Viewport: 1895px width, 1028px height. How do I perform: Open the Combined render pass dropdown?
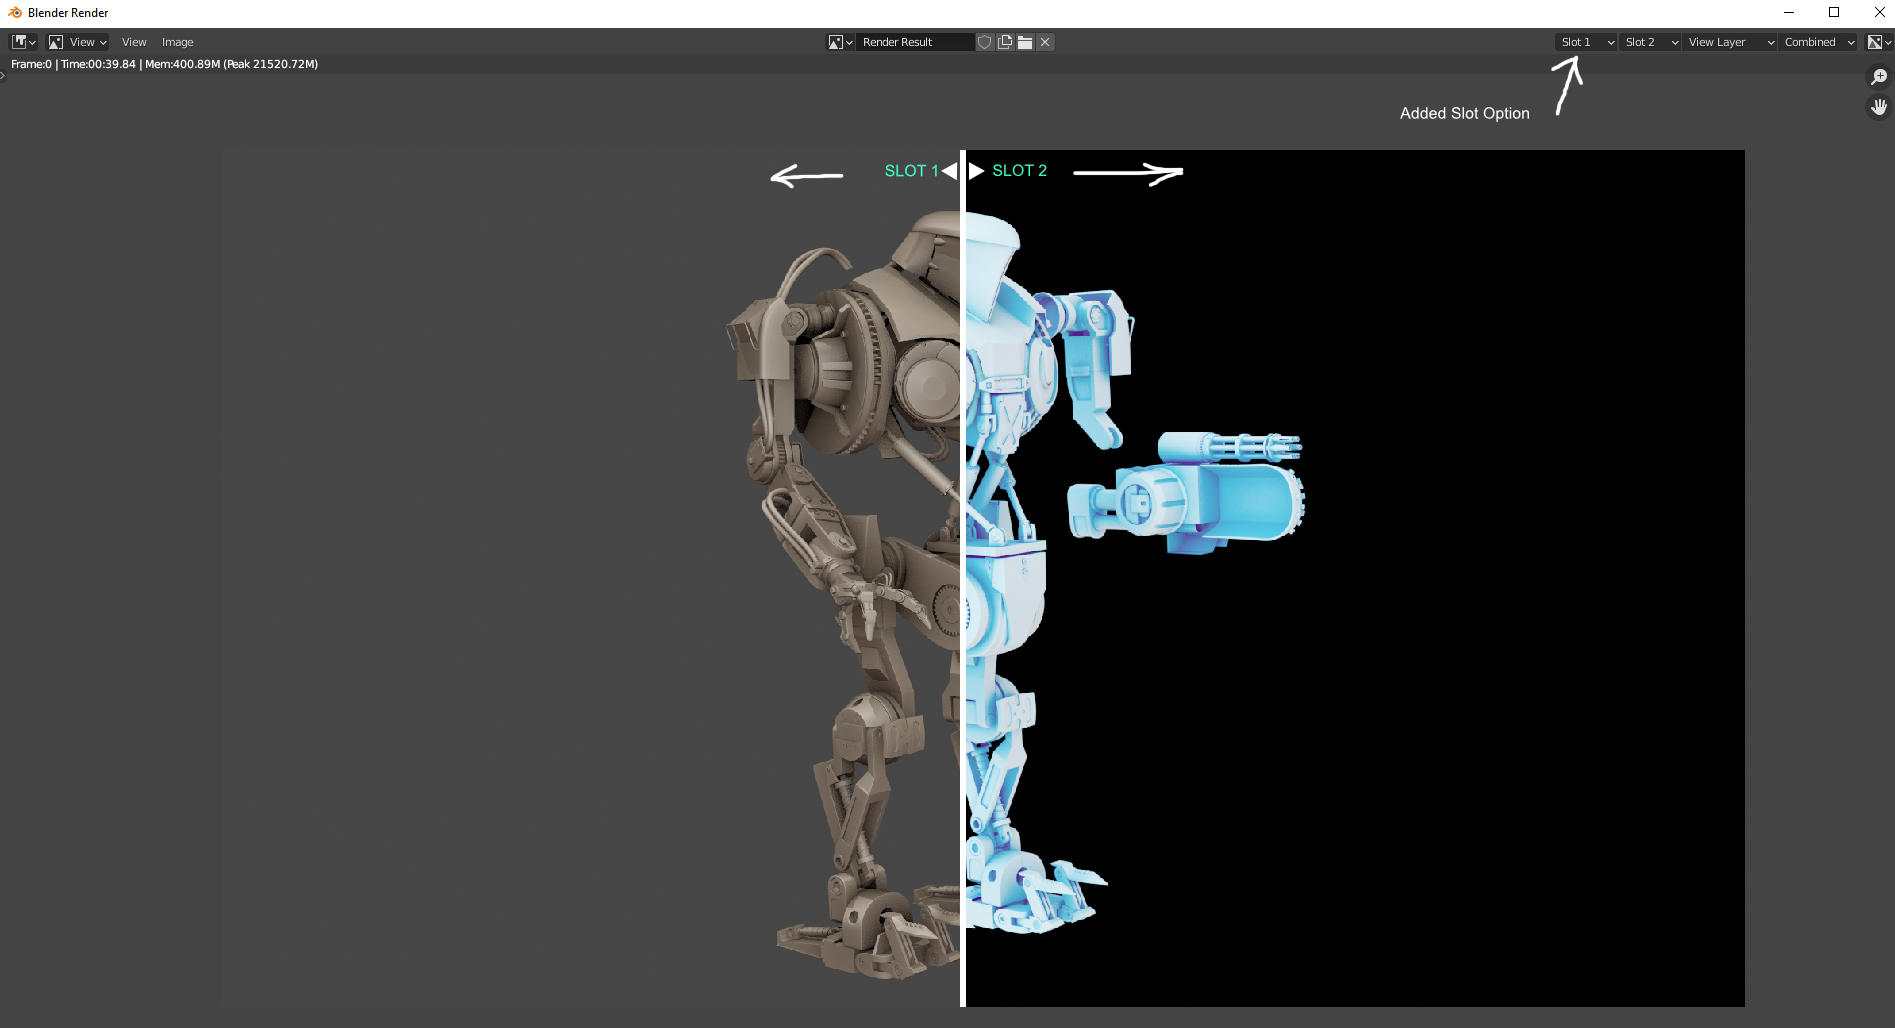[x=1819, y=42]
